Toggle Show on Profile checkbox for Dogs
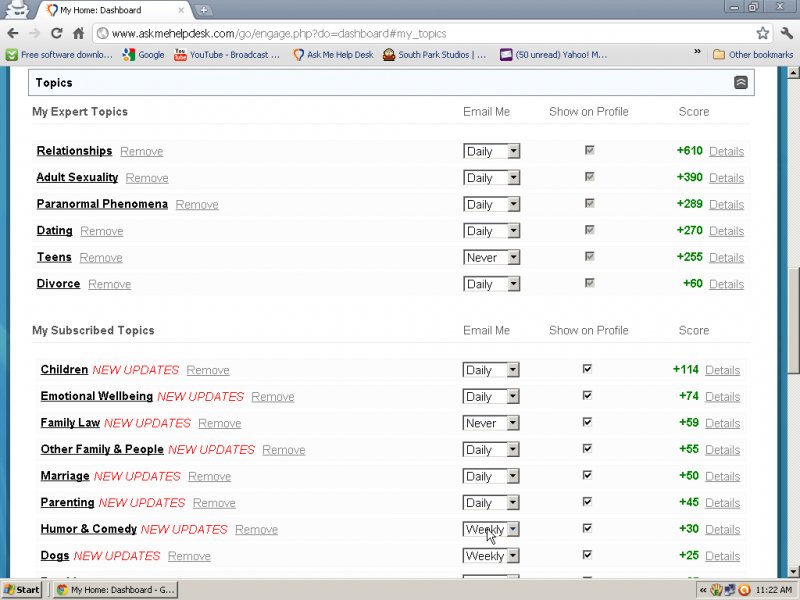 pyautogui.click(x=587, y=555)
